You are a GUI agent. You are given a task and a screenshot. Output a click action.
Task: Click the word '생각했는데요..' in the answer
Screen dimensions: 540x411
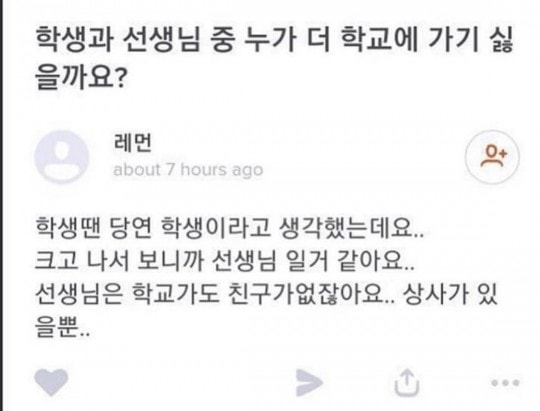[x=352, y=228]
